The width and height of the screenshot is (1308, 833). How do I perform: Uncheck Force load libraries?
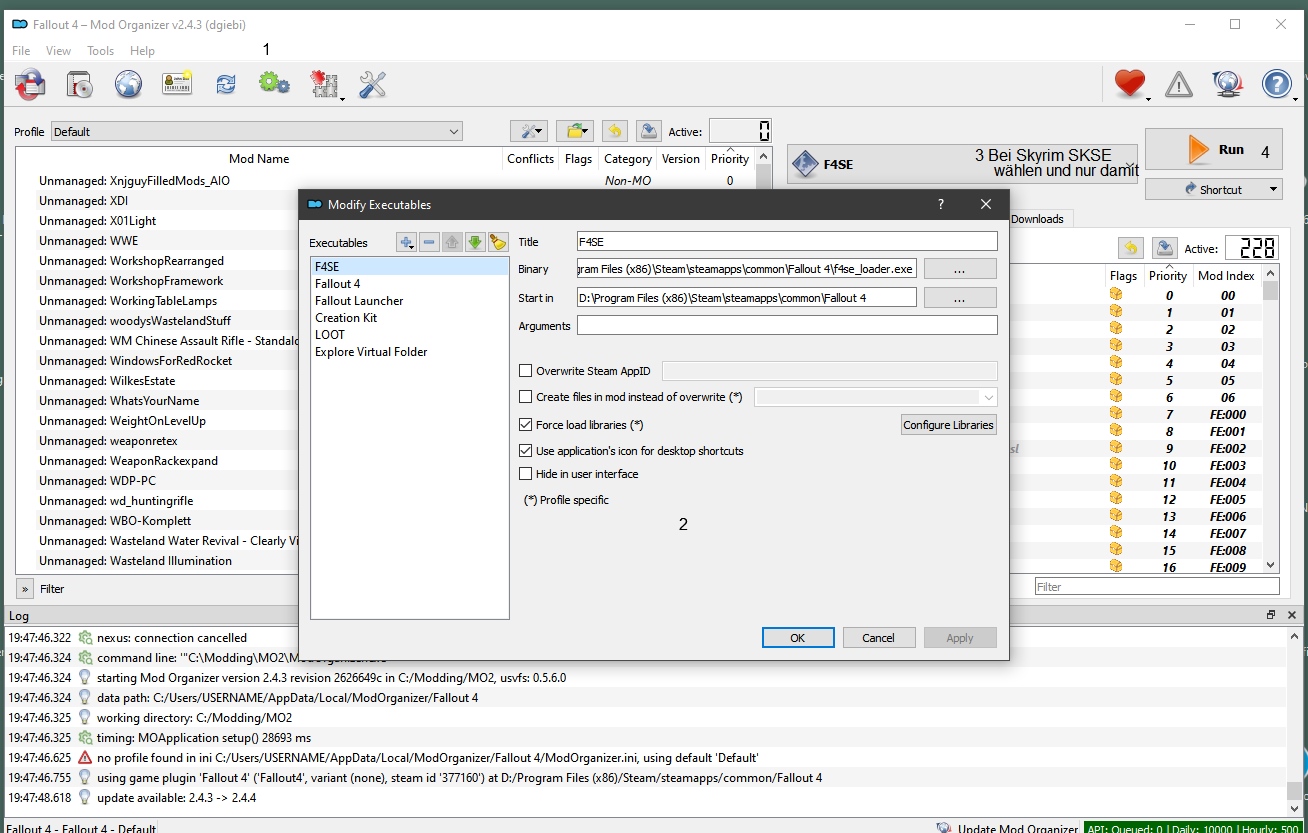[x=526, y=425]
